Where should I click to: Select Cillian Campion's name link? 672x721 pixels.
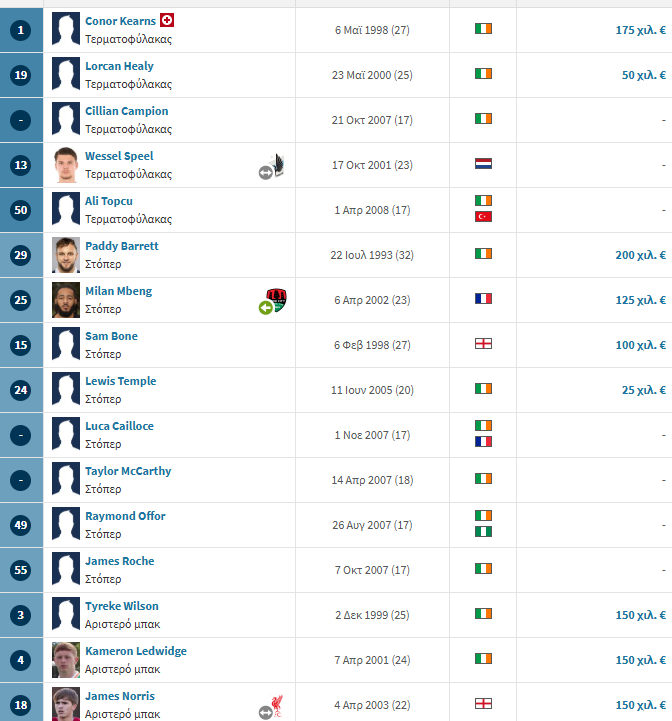pos(126,111)
